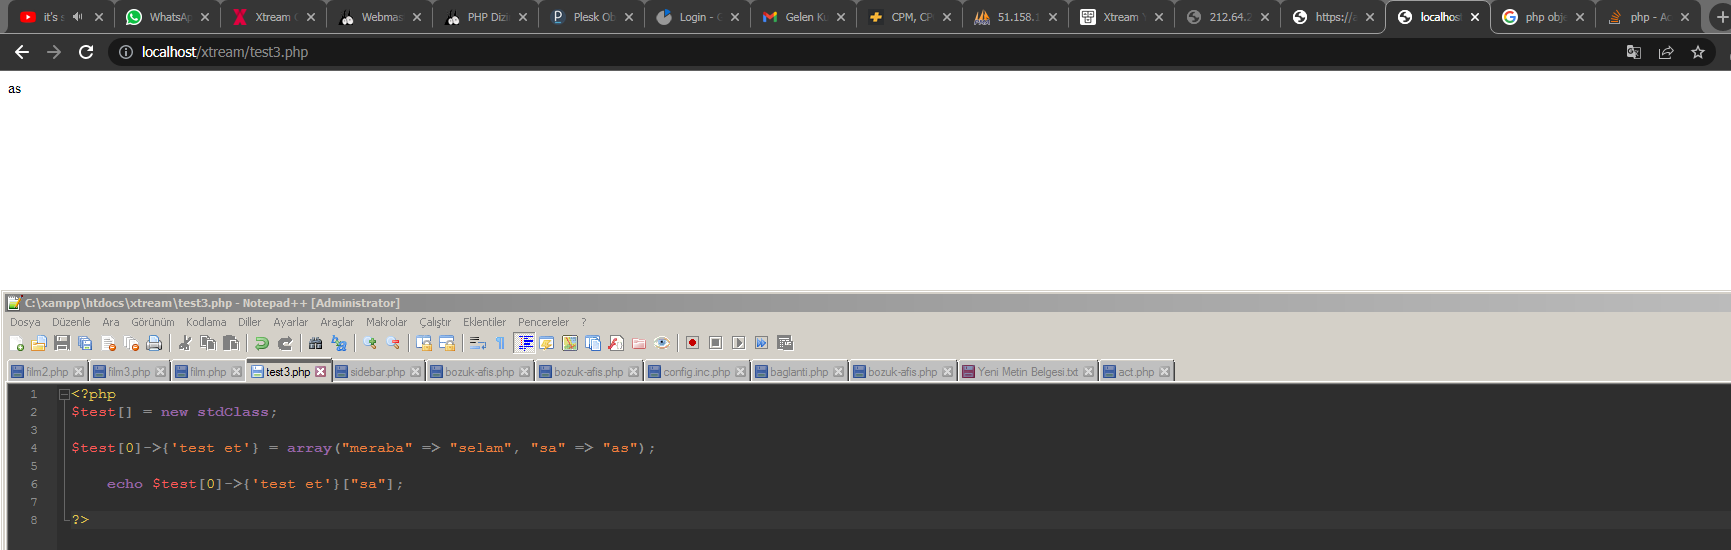Open the Ayarlar menu
1731x550 pixels.
click(290, 322)
